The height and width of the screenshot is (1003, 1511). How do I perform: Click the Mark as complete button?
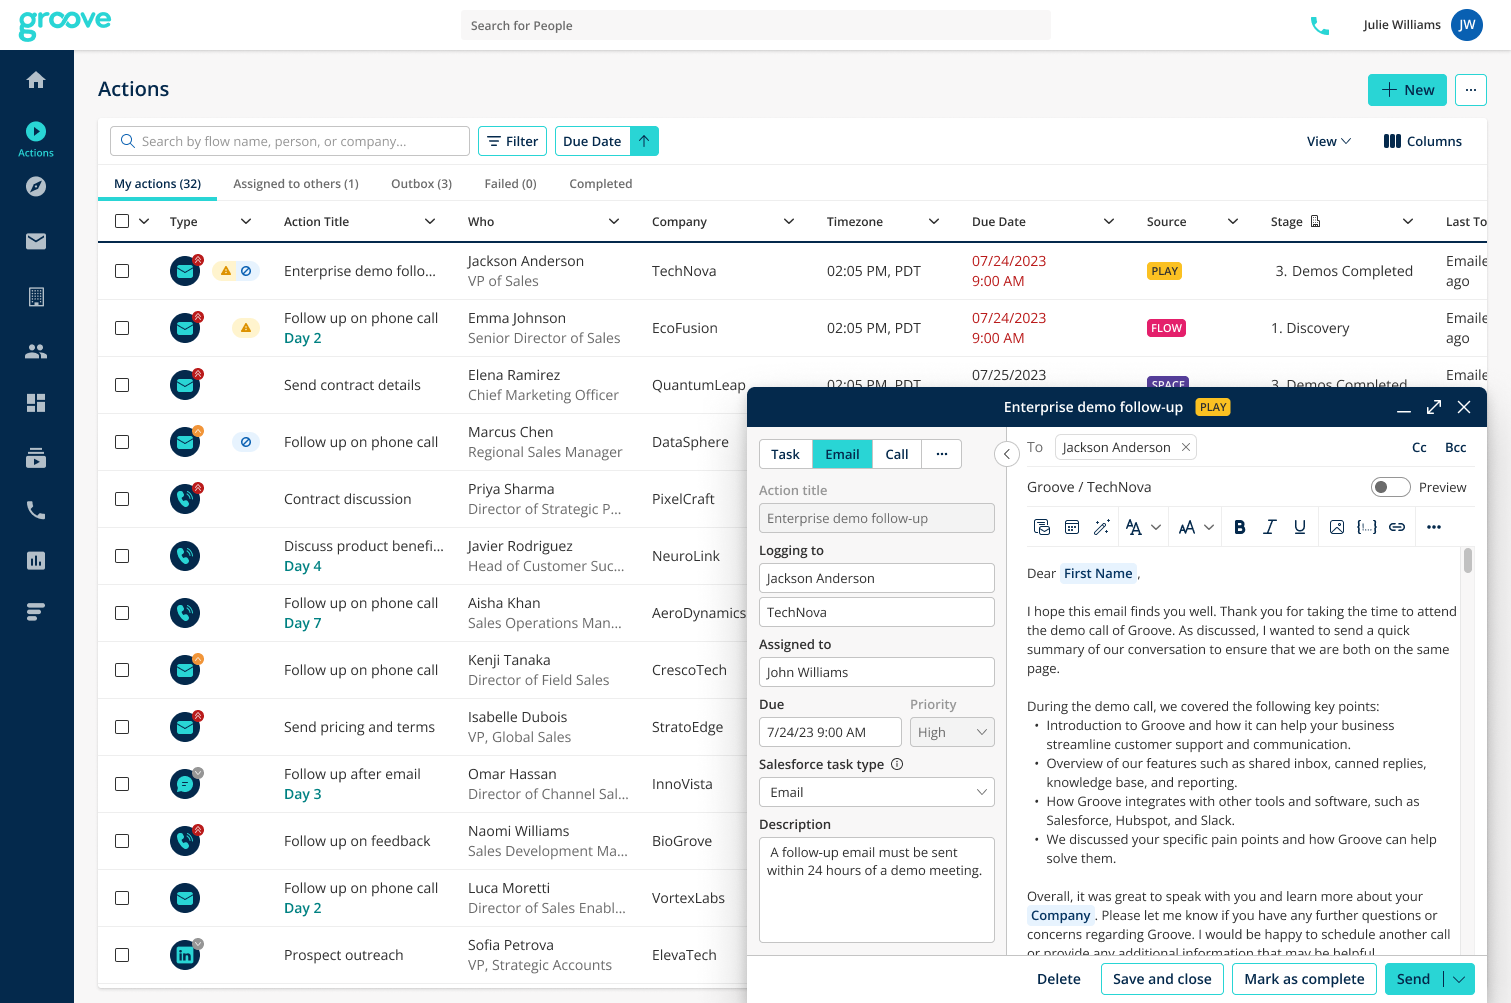pyautogui.click(x=1304, y=979)
